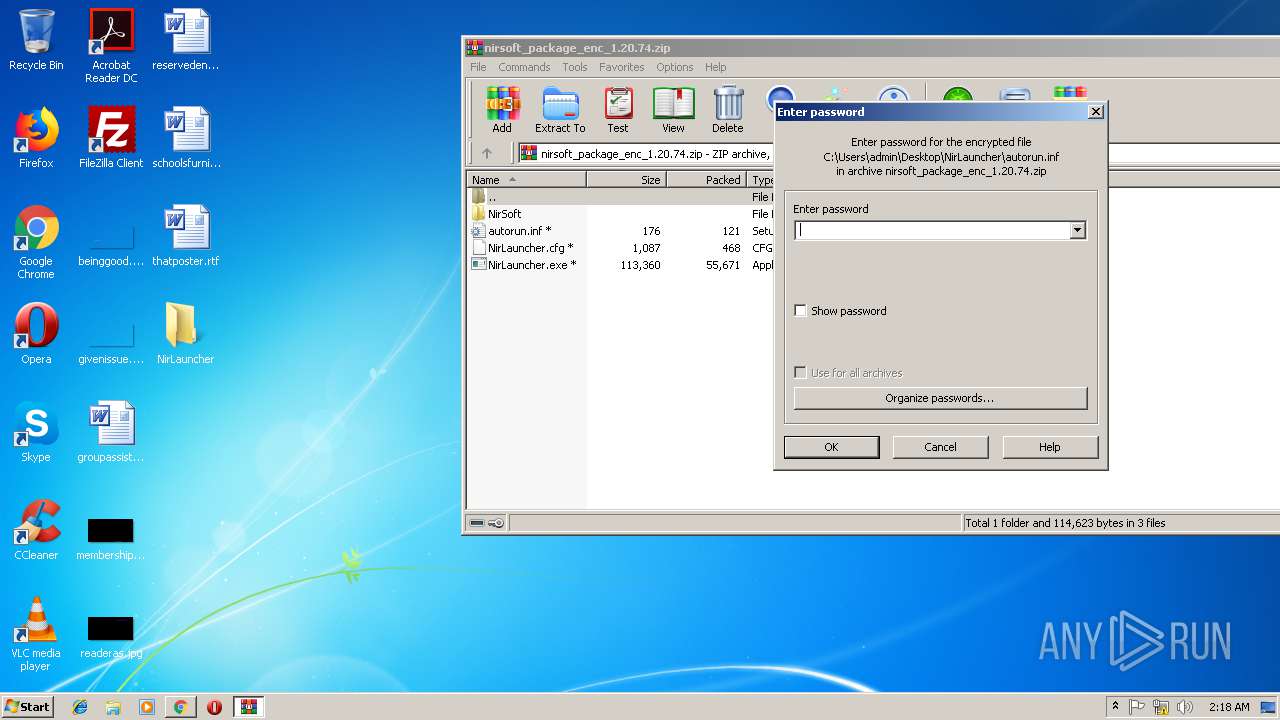Show hidden tray icons arrow
1280x720 pixels.
pos(1115,707)
